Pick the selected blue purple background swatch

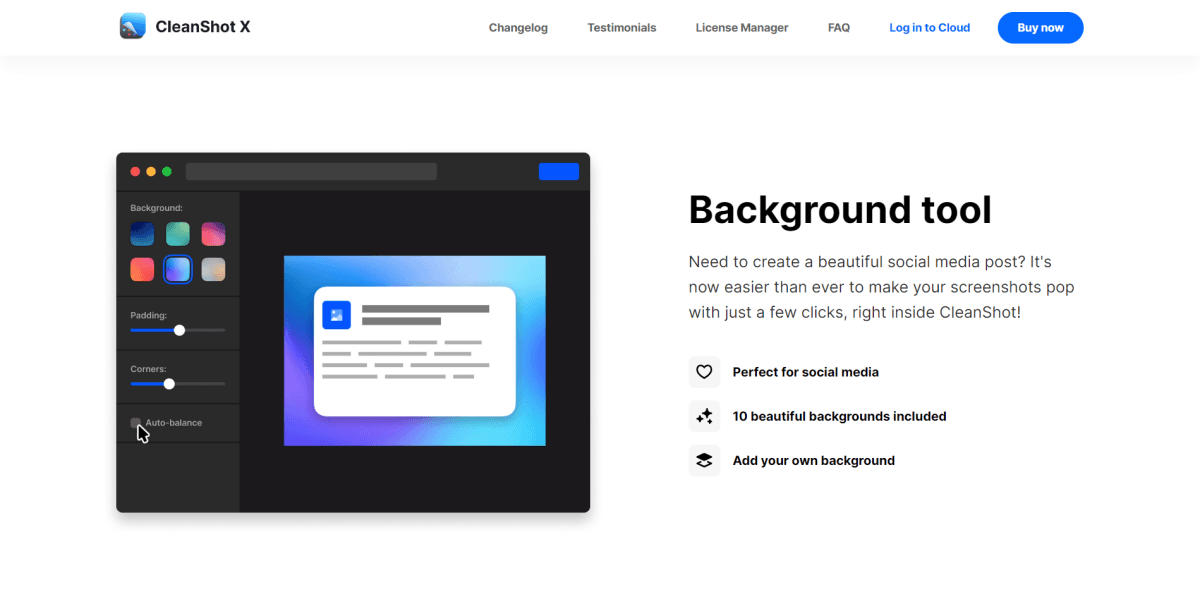pyautogui.click(x=178, y=269)
